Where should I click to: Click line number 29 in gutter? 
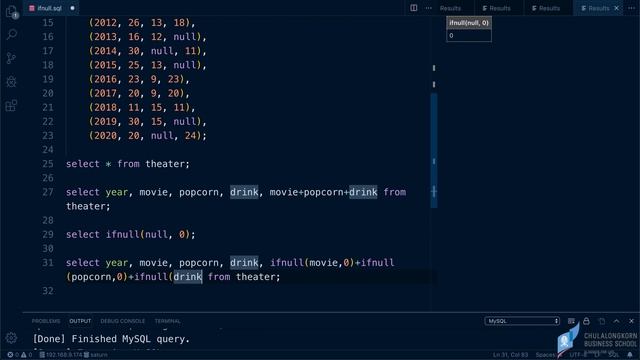[x=48, y=234]
